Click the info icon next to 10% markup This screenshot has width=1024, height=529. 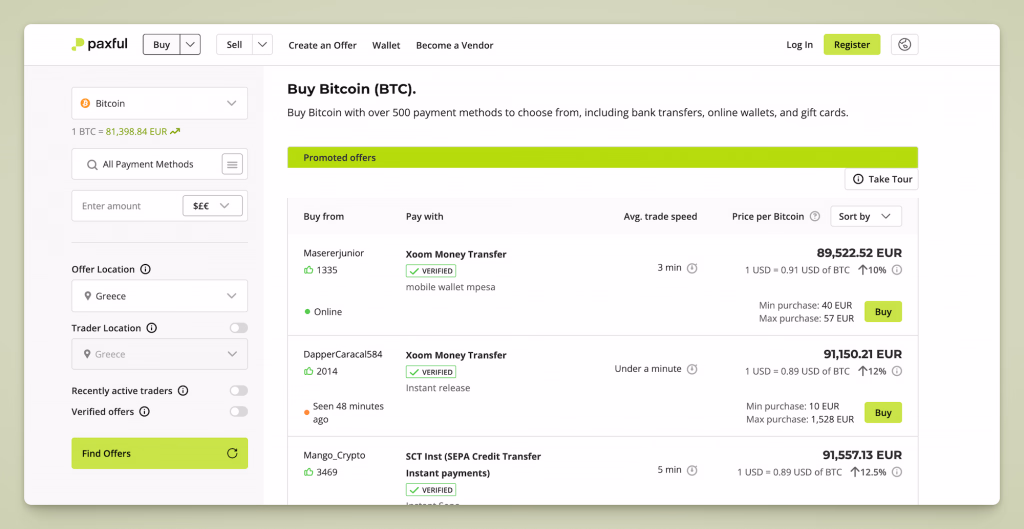click(897, 270)
